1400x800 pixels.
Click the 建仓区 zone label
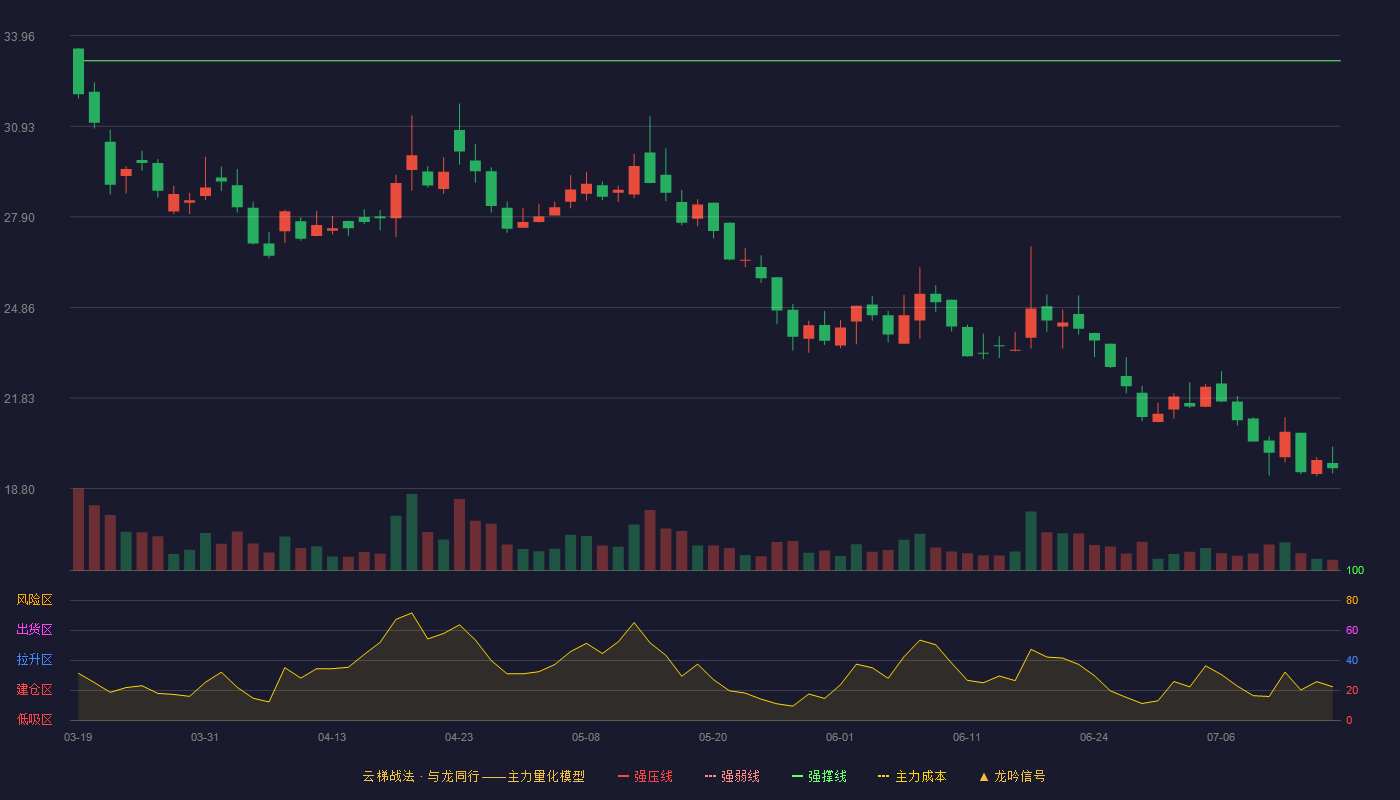click(x=34, y=690)
